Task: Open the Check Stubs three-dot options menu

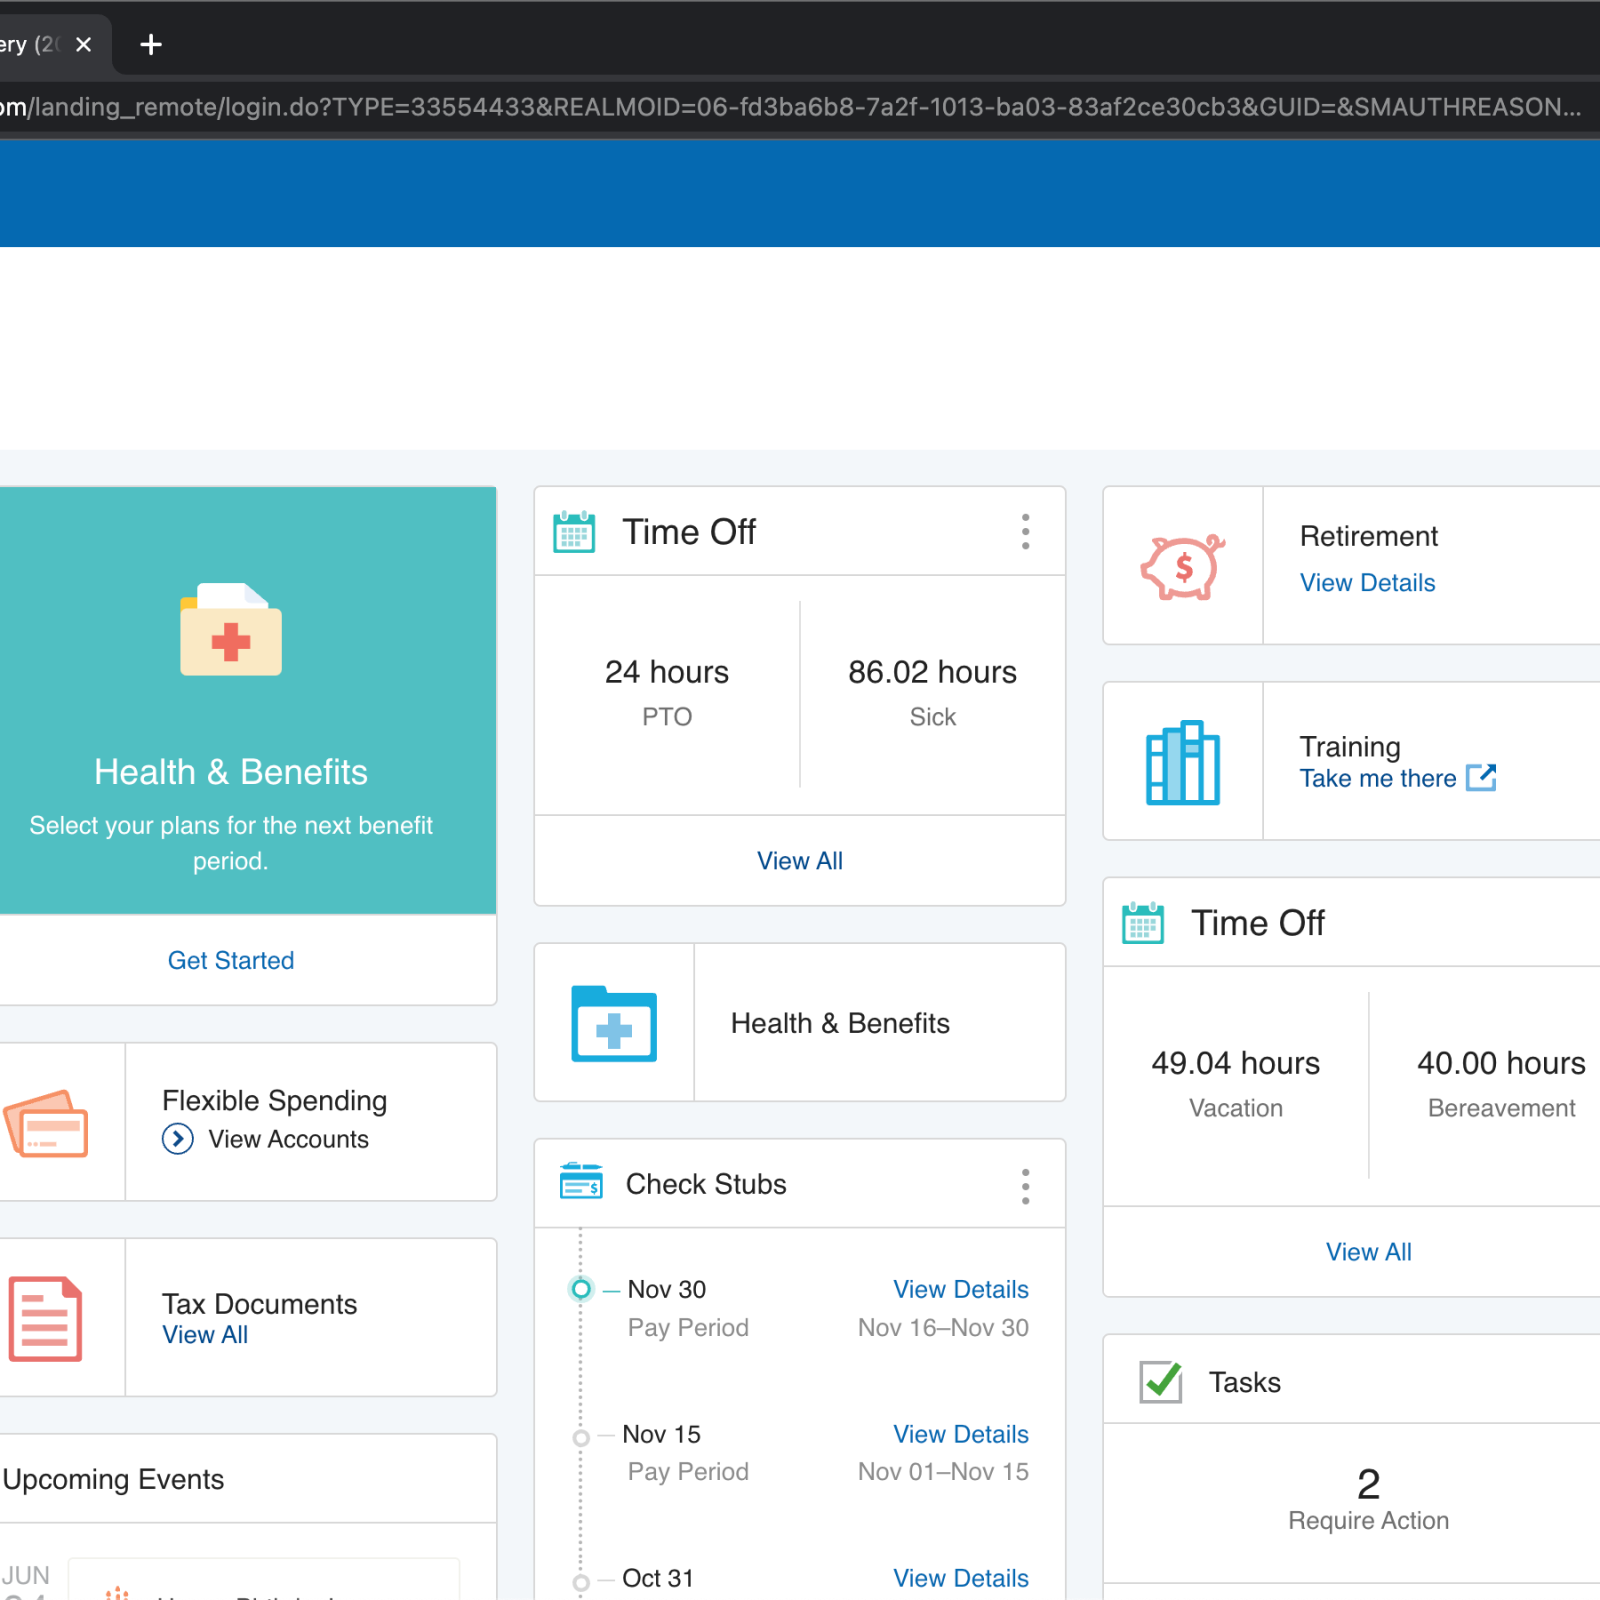Action: (x=1025, y=1186)
